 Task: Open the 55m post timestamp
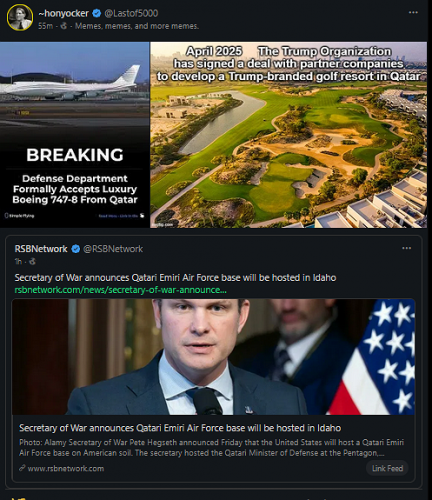click(x=45, y=26)
